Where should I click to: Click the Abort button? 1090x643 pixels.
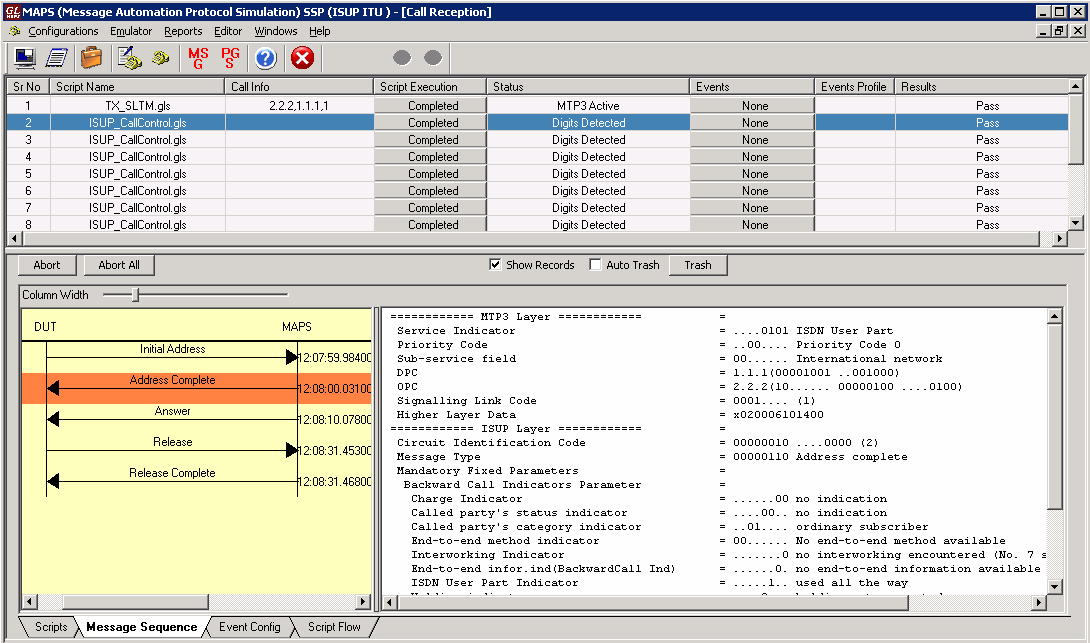(47, 265)
